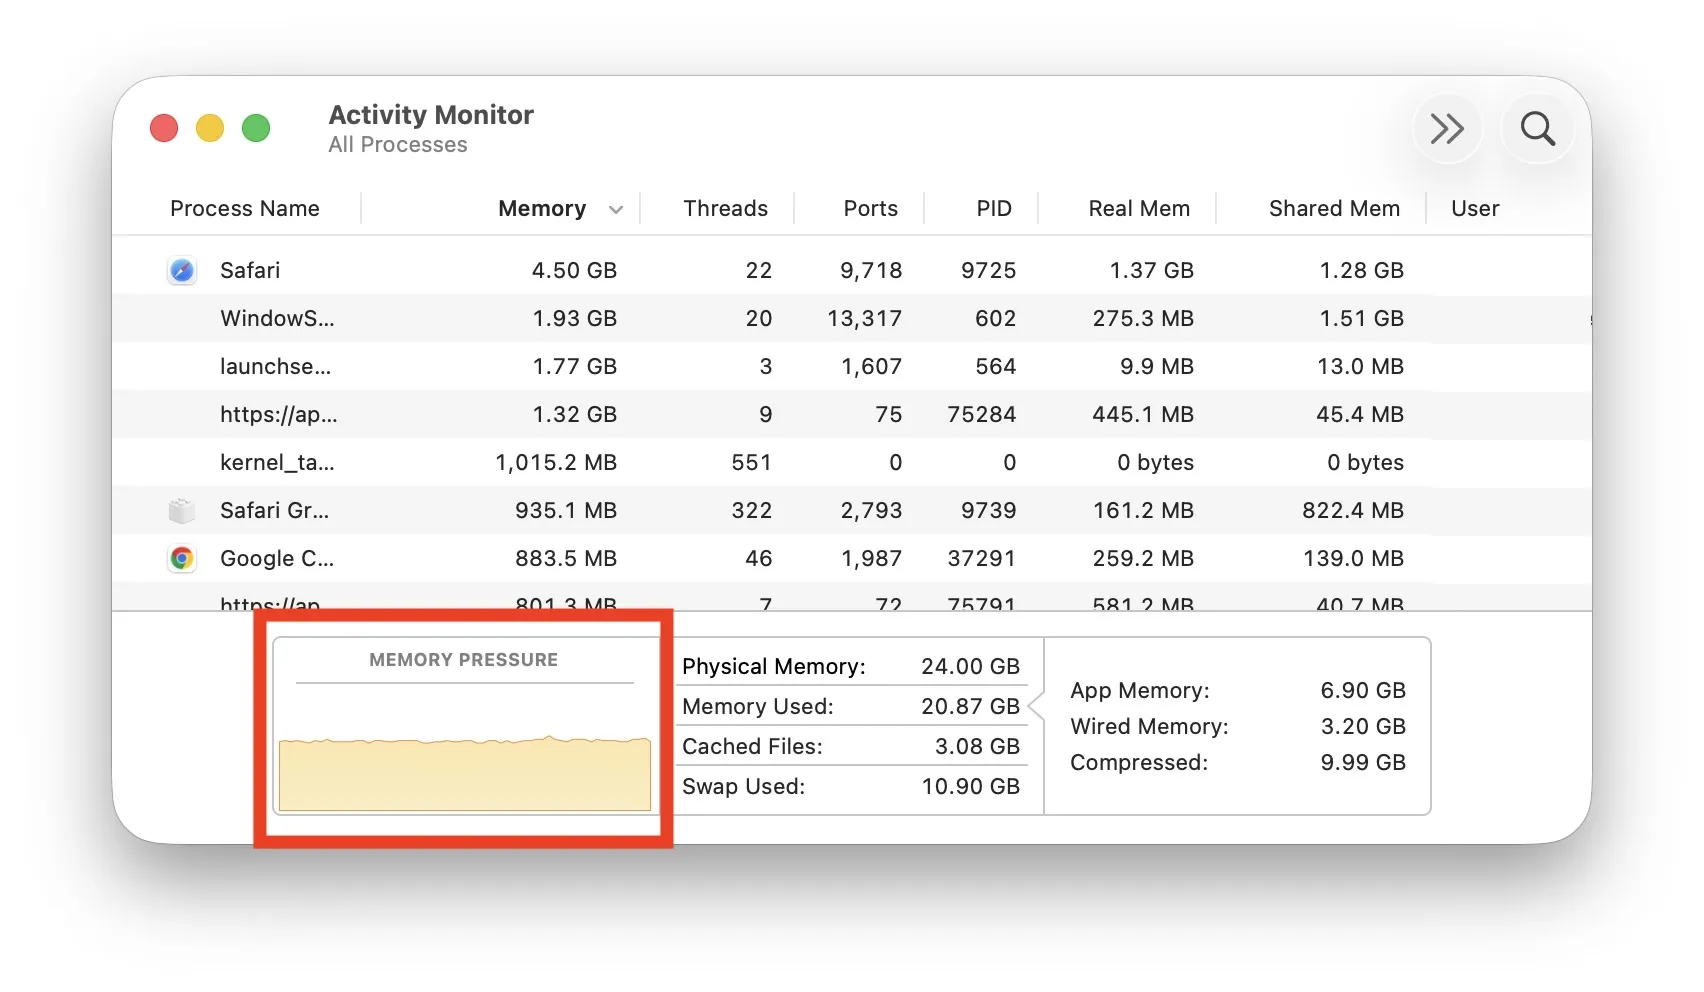Sort by the Real Mem column
1704x992 pixels.
1139,208
